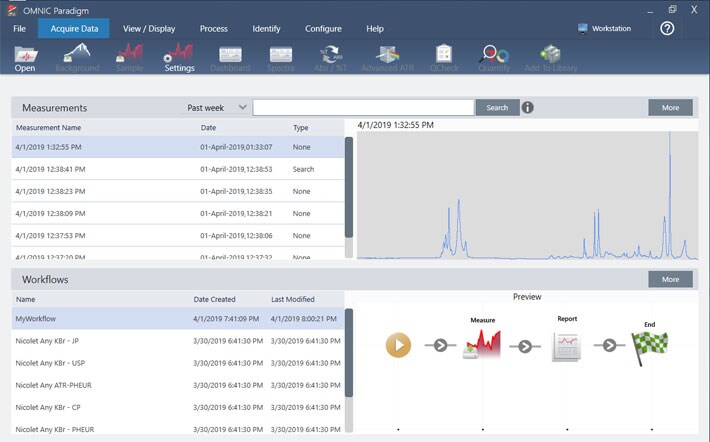Open the Dashboard toolbar icon
710x442 pixels.
[x=231, y=57]
